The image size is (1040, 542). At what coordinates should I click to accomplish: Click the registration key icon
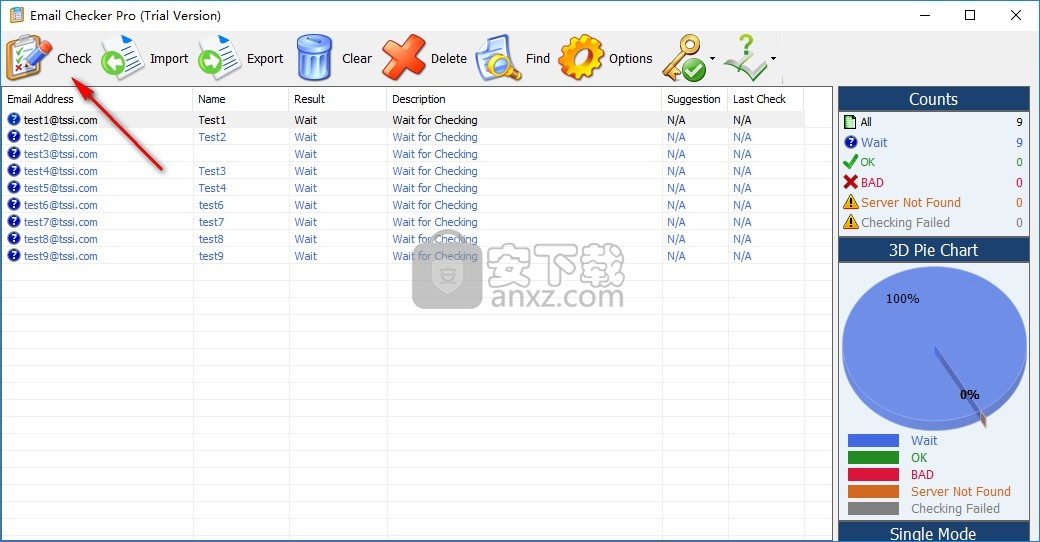tap(684, 58)
